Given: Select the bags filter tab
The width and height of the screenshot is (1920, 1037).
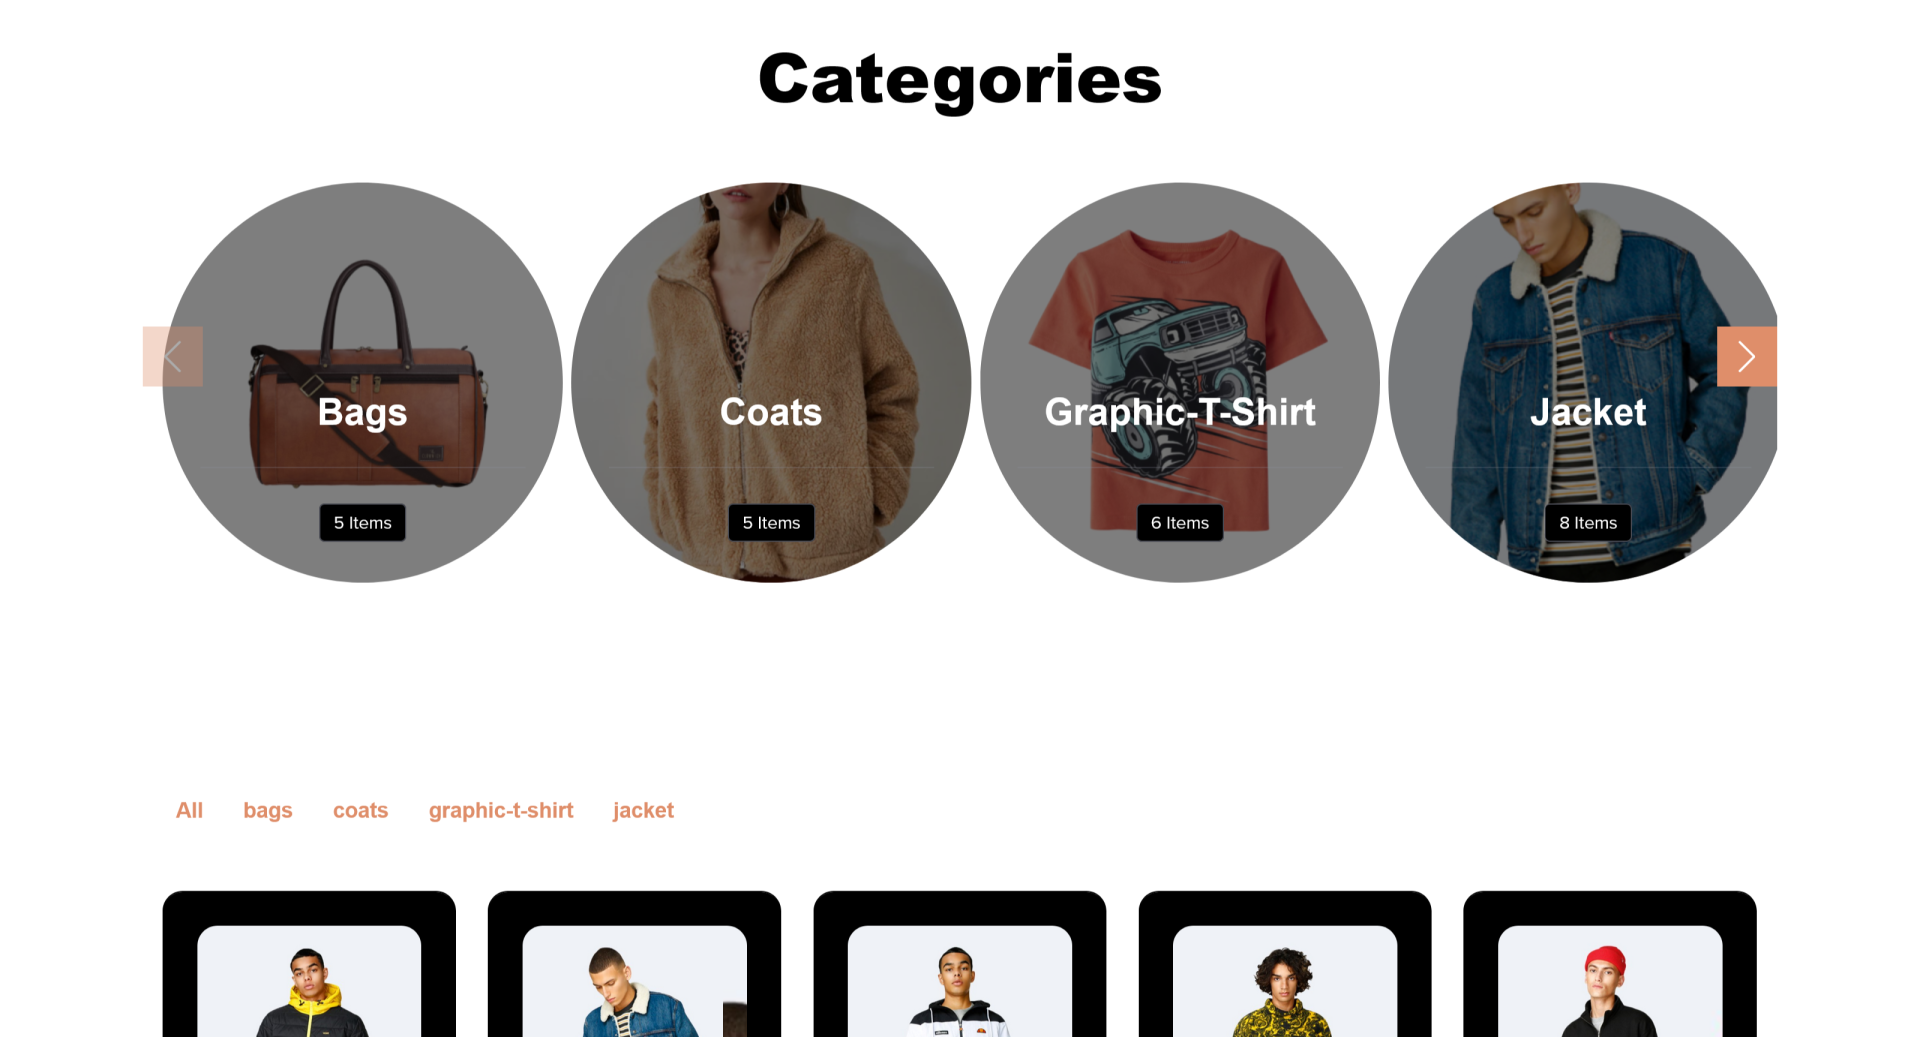Looking at the screenshot, I should point(268,810).
